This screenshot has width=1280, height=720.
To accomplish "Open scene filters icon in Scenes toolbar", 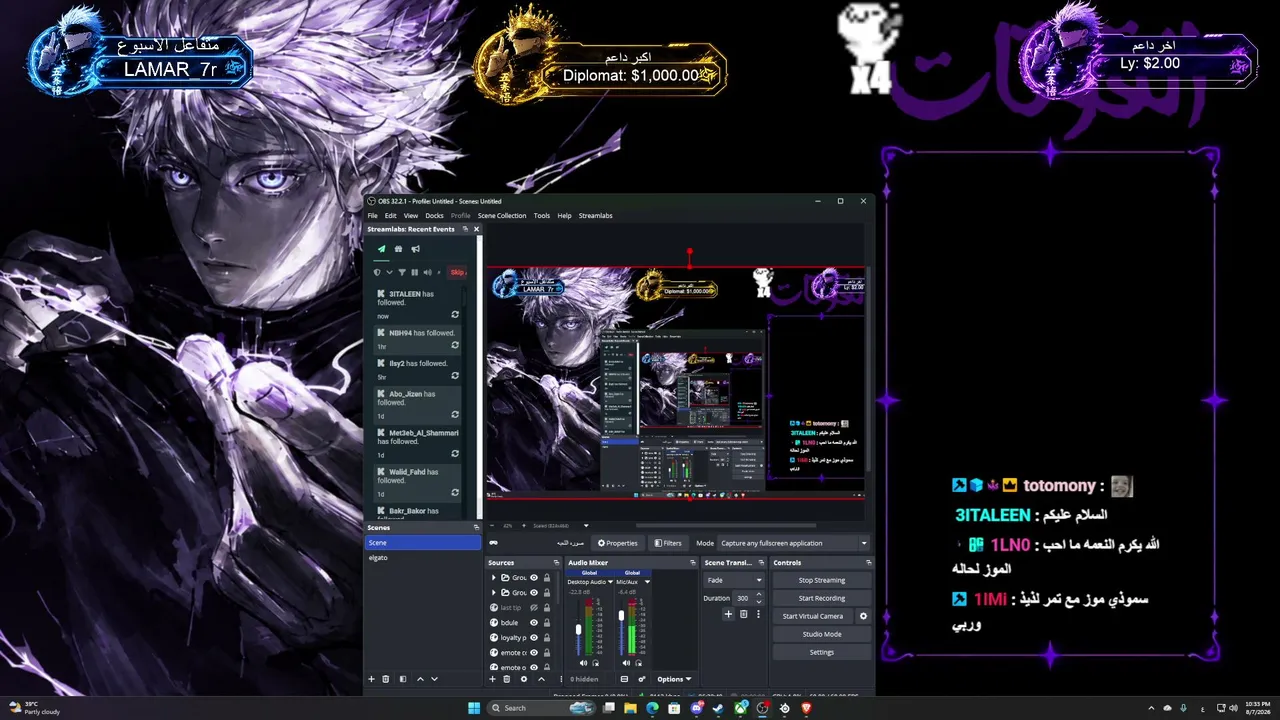I will click(403, 679).
